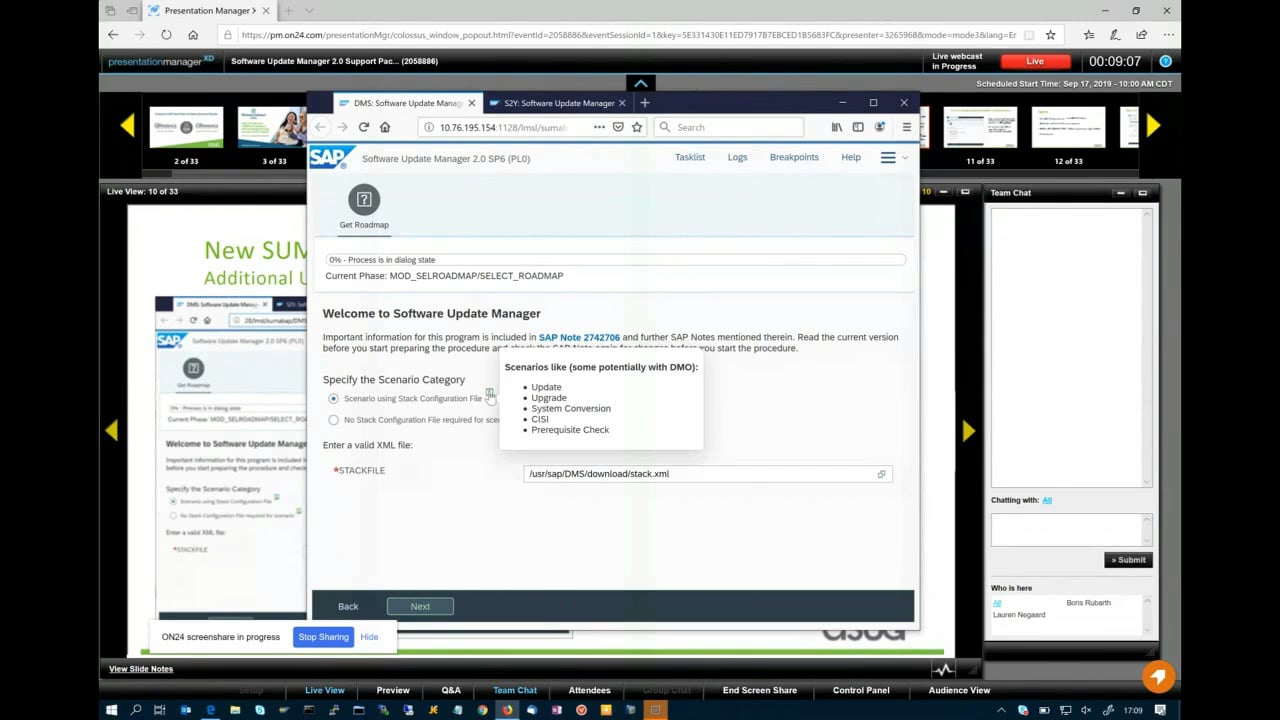Click Stop Sharing button
Viewport: 1280px width, 720px height.
(x=323, y=637)
